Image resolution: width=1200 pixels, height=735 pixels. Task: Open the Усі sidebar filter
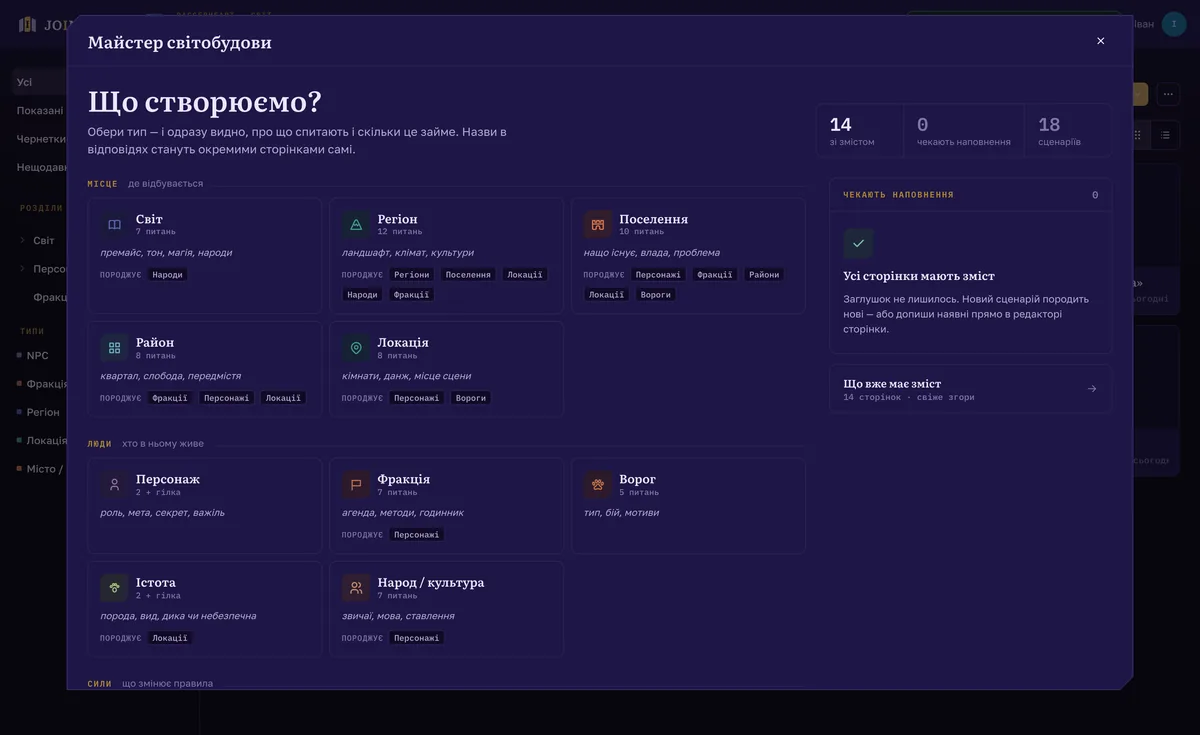[x=38, y=82]
